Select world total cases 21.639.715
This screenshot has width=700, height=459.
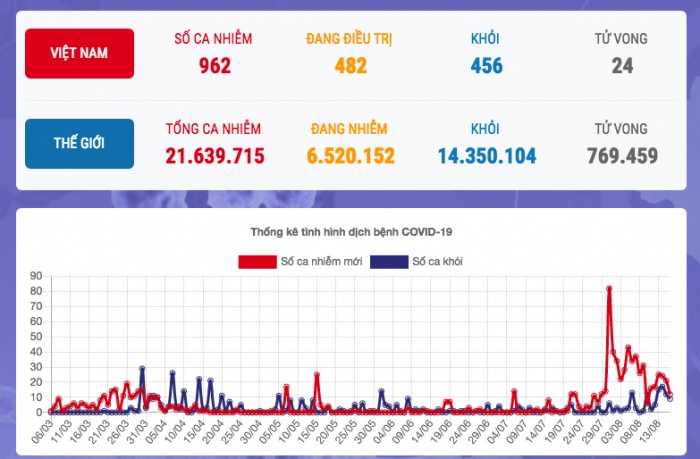(214, 155)
